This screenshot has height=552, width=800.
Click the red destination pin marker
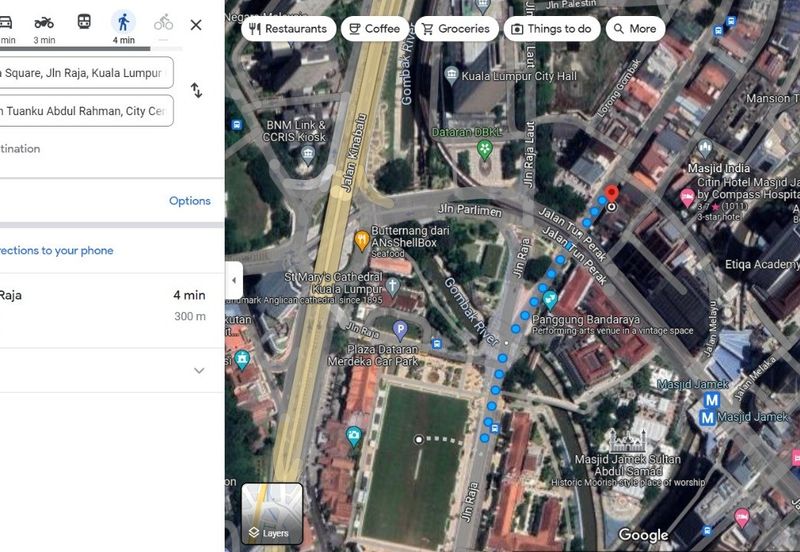pos(612,194)
